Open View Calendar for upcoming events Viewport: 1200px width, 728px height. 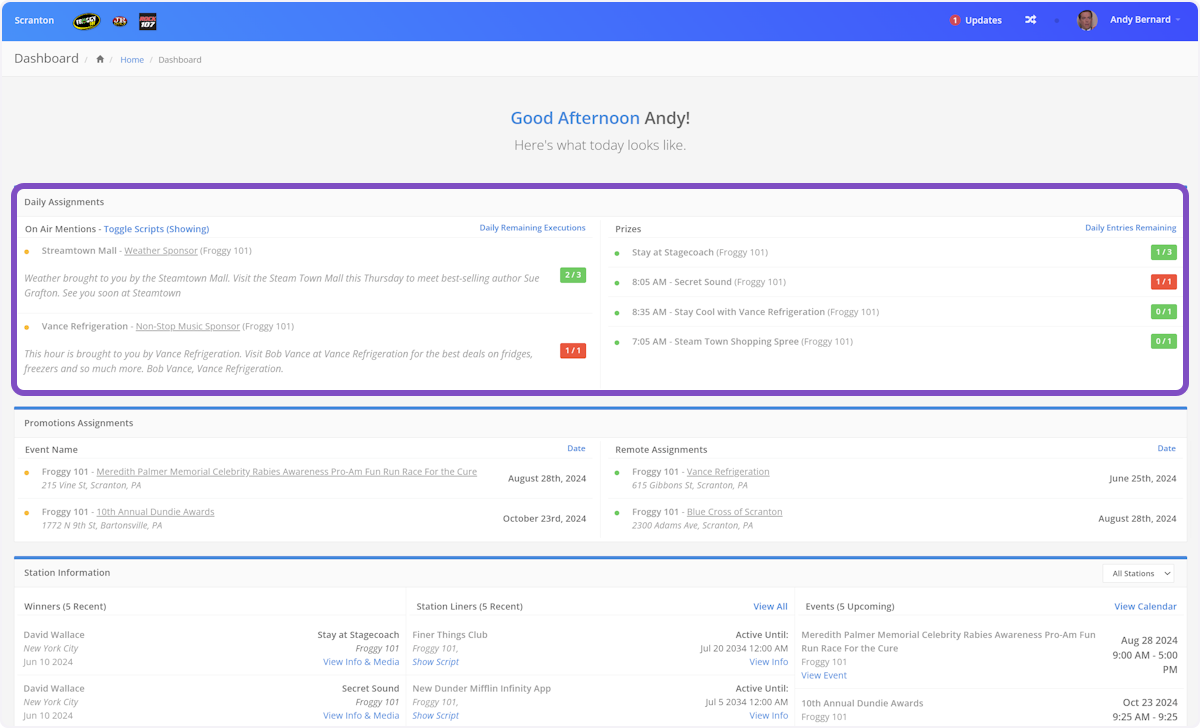(x=1145, y=607)
